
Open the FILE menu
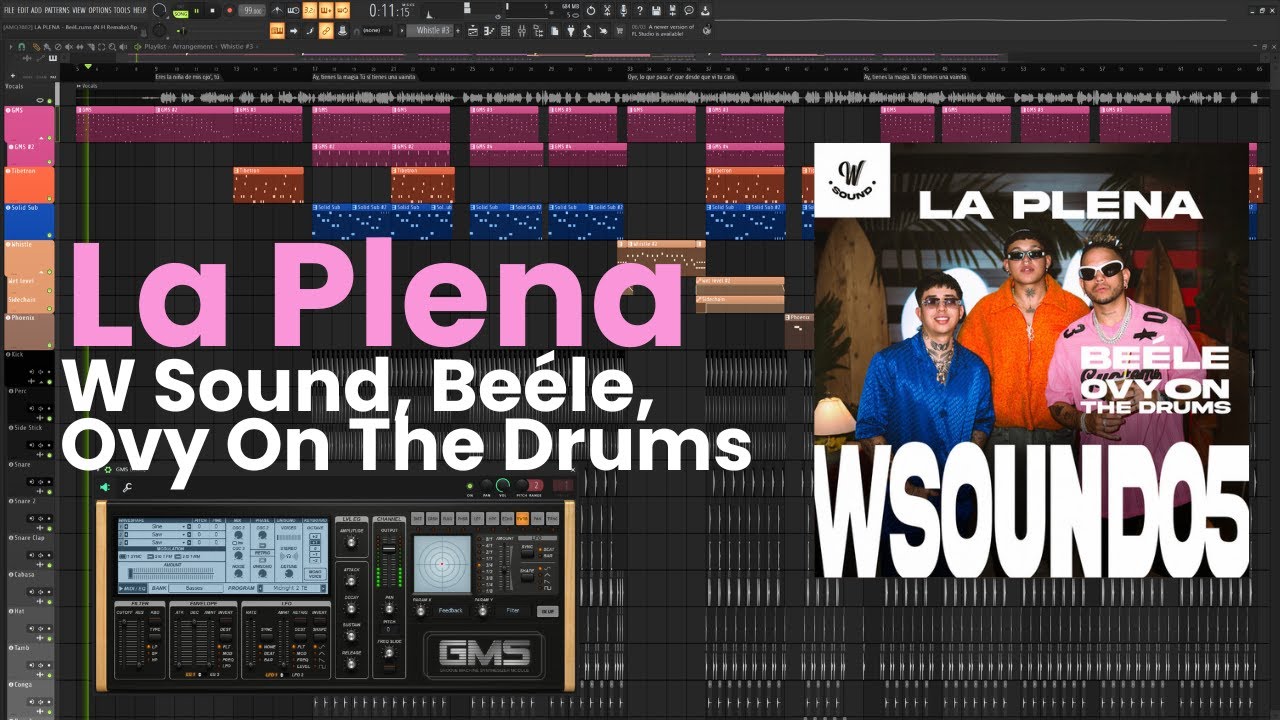[9, 10]
